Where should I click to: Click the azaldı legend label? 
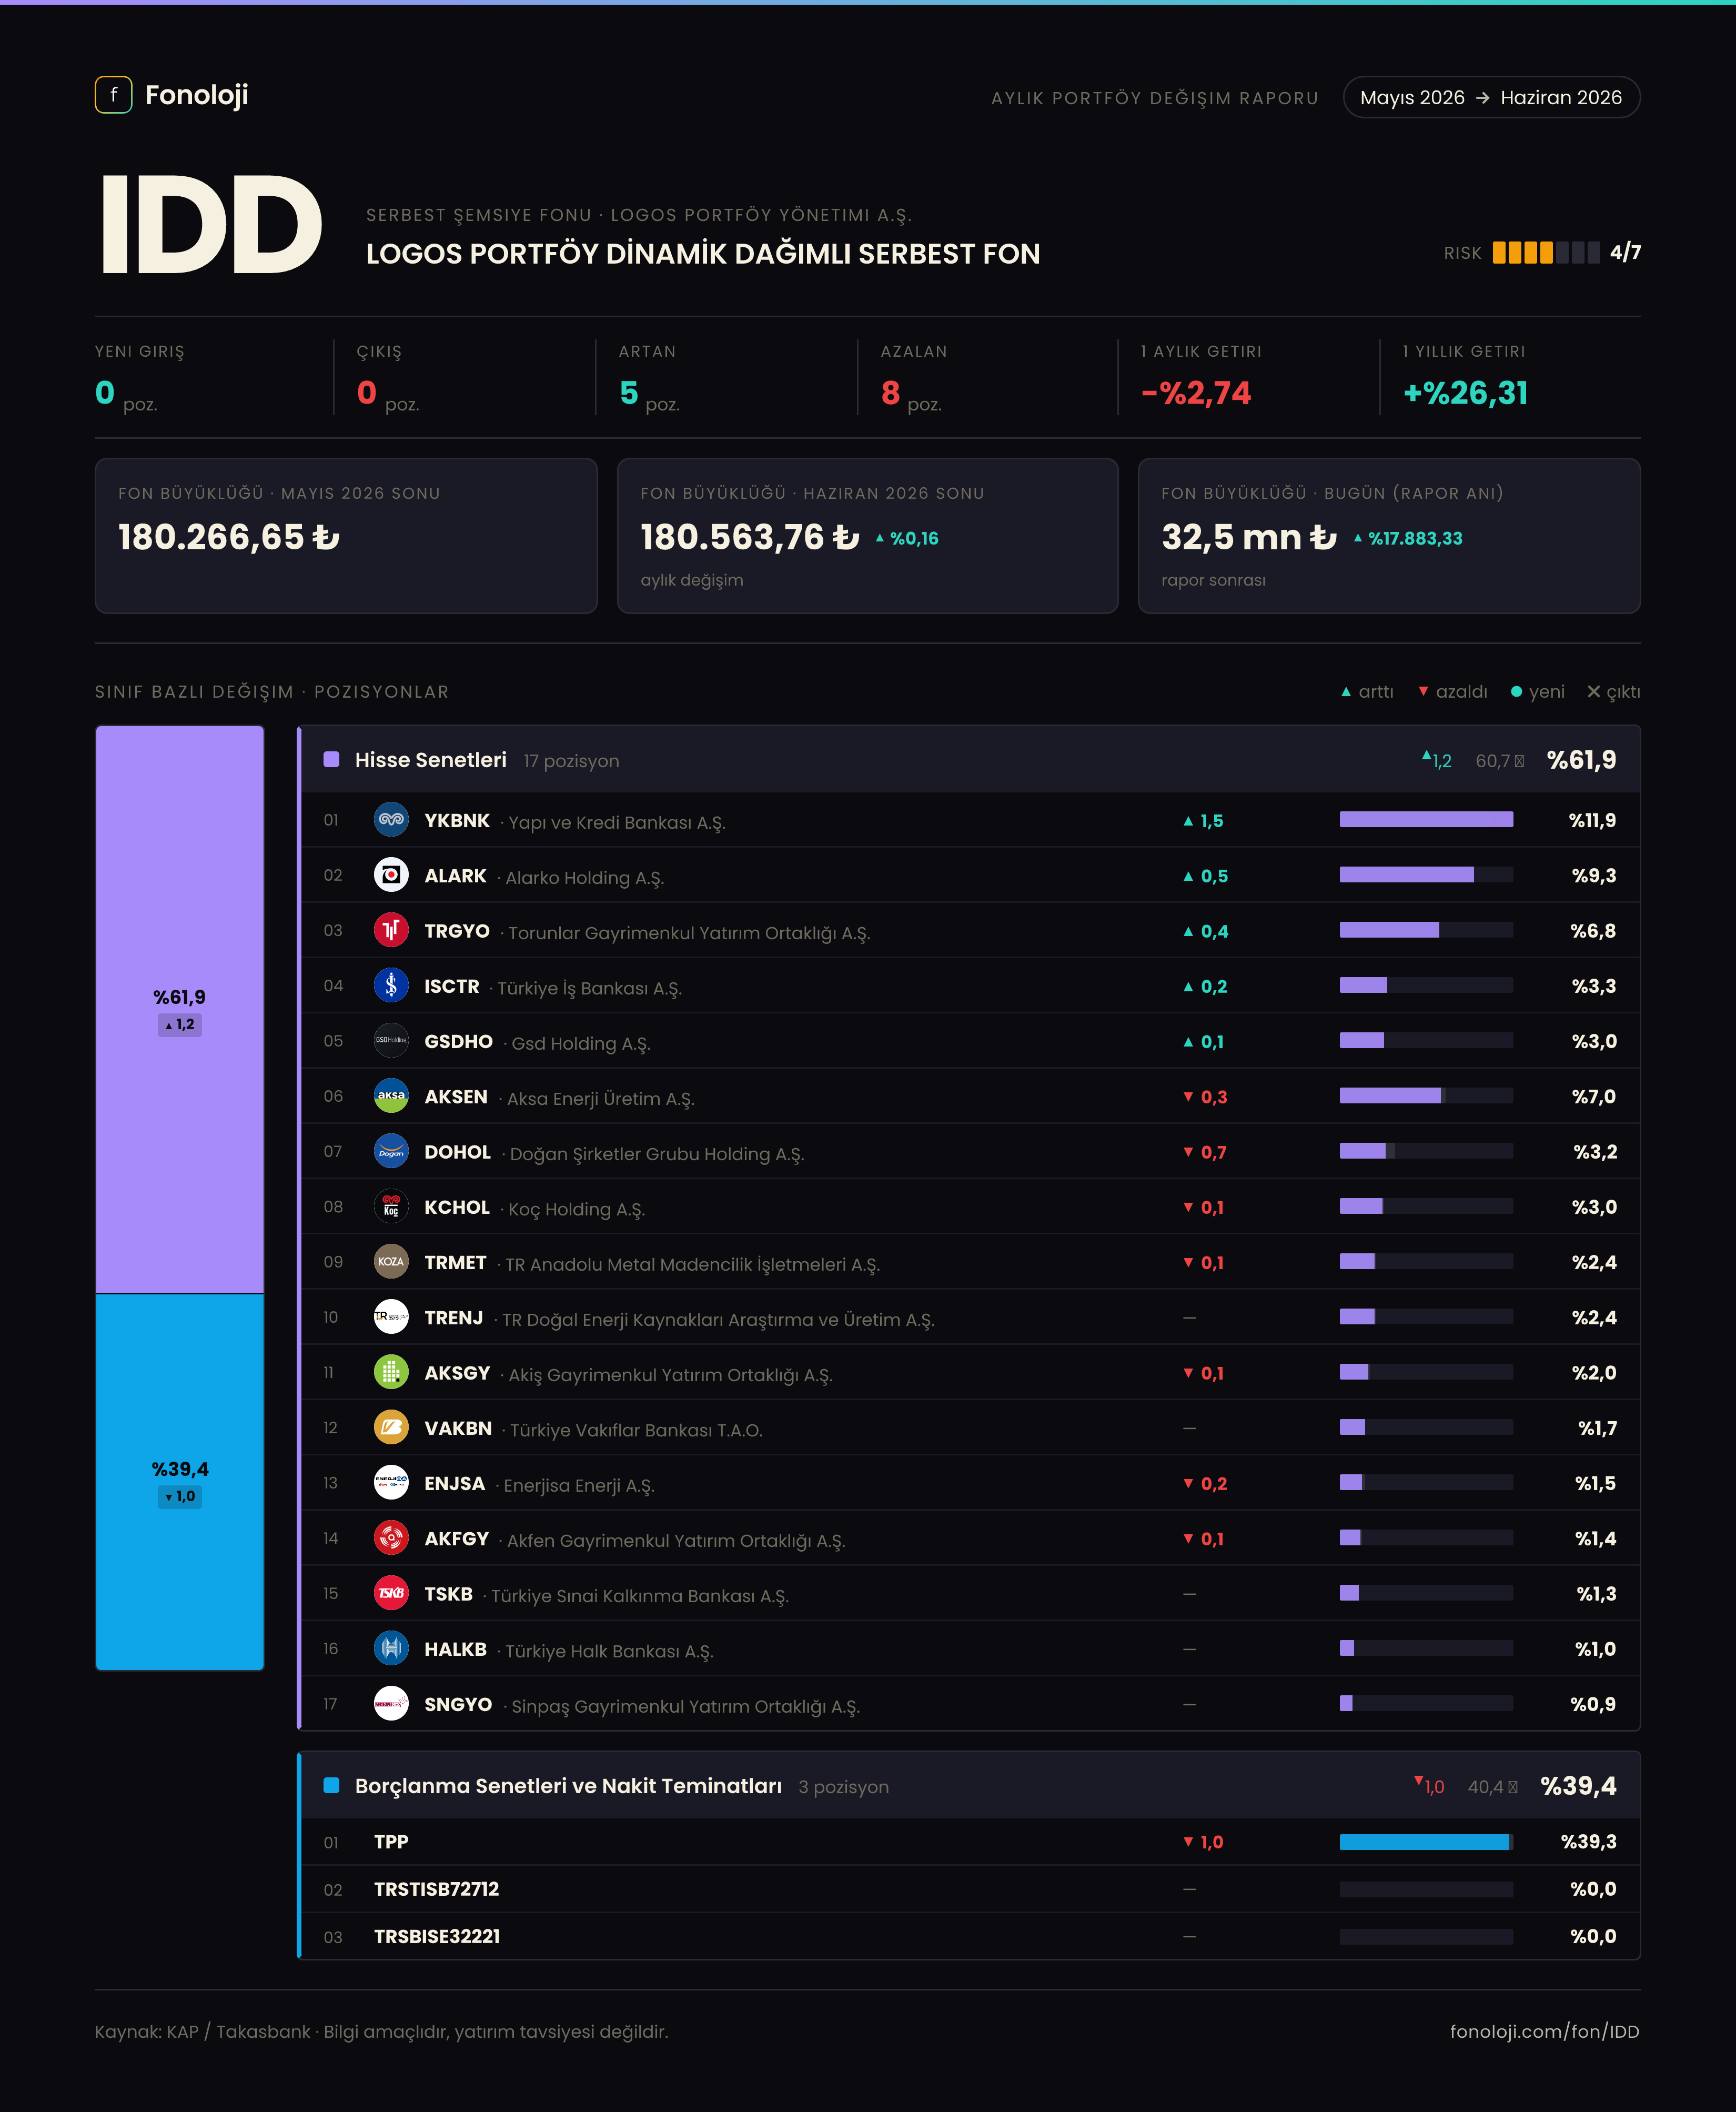1461,692
